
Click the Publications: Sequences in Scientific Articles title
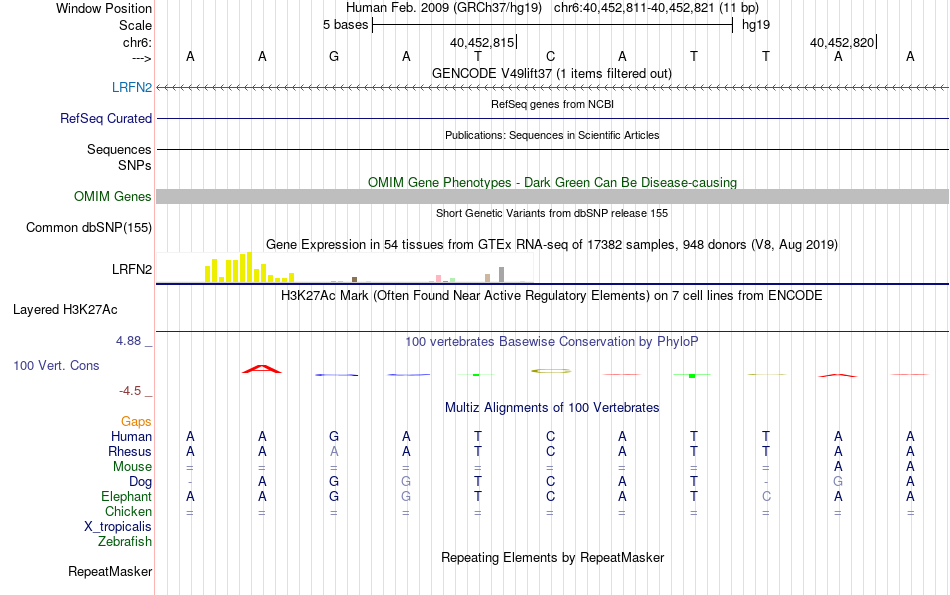[552, 135]
